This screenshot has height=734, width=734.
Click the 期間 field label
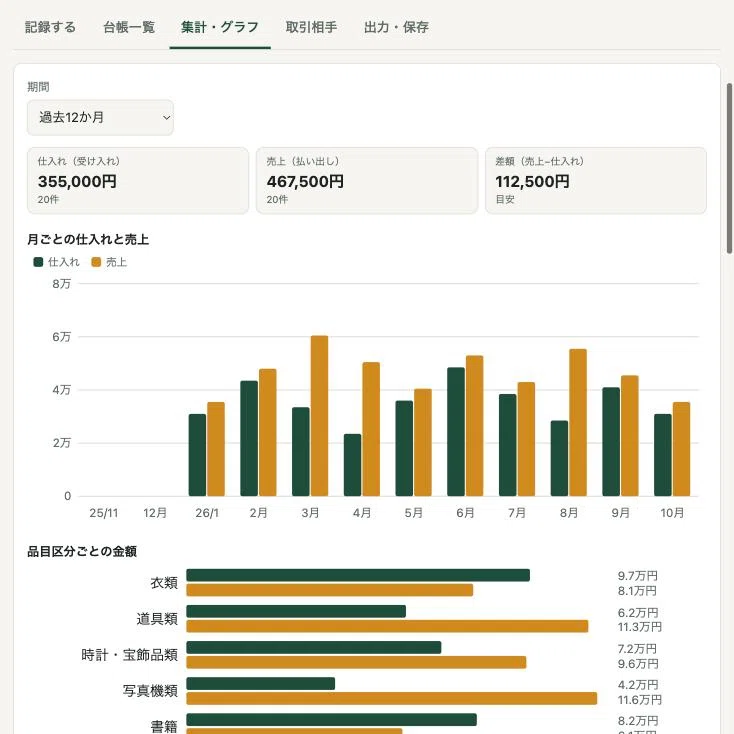[38, 87]
